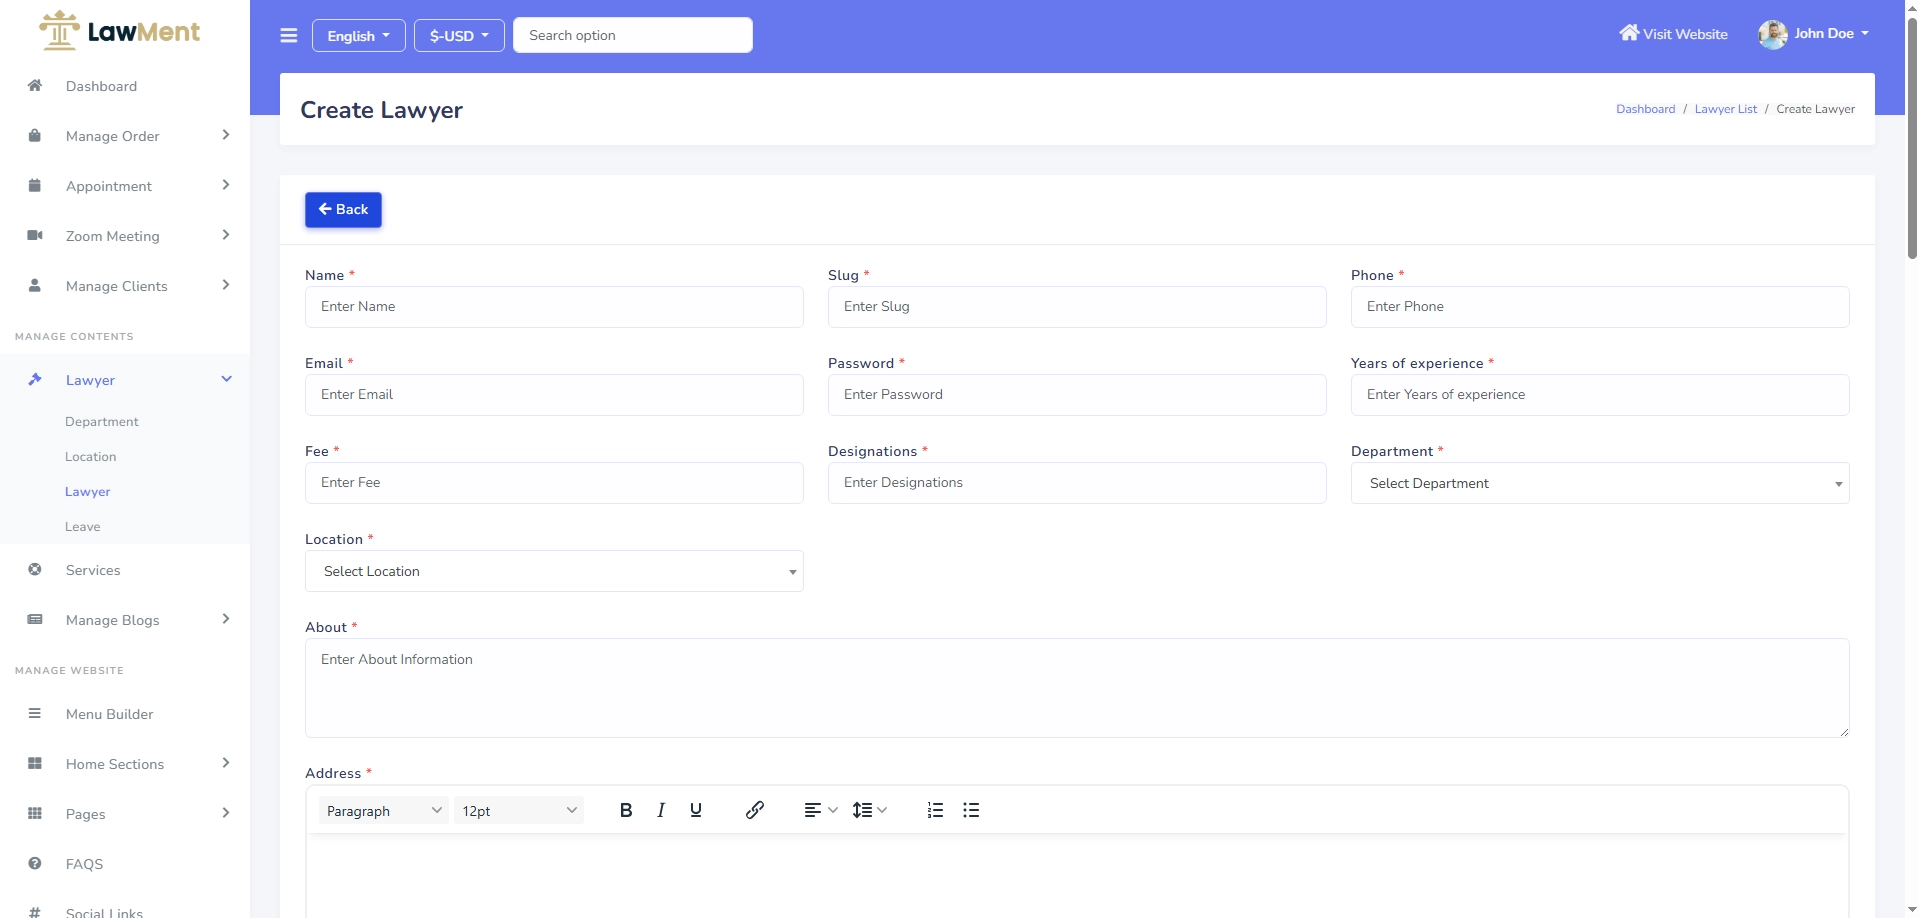Open the Select Location dropdown
Viewport: 1919px width, 918px height.
coord(554,571)
